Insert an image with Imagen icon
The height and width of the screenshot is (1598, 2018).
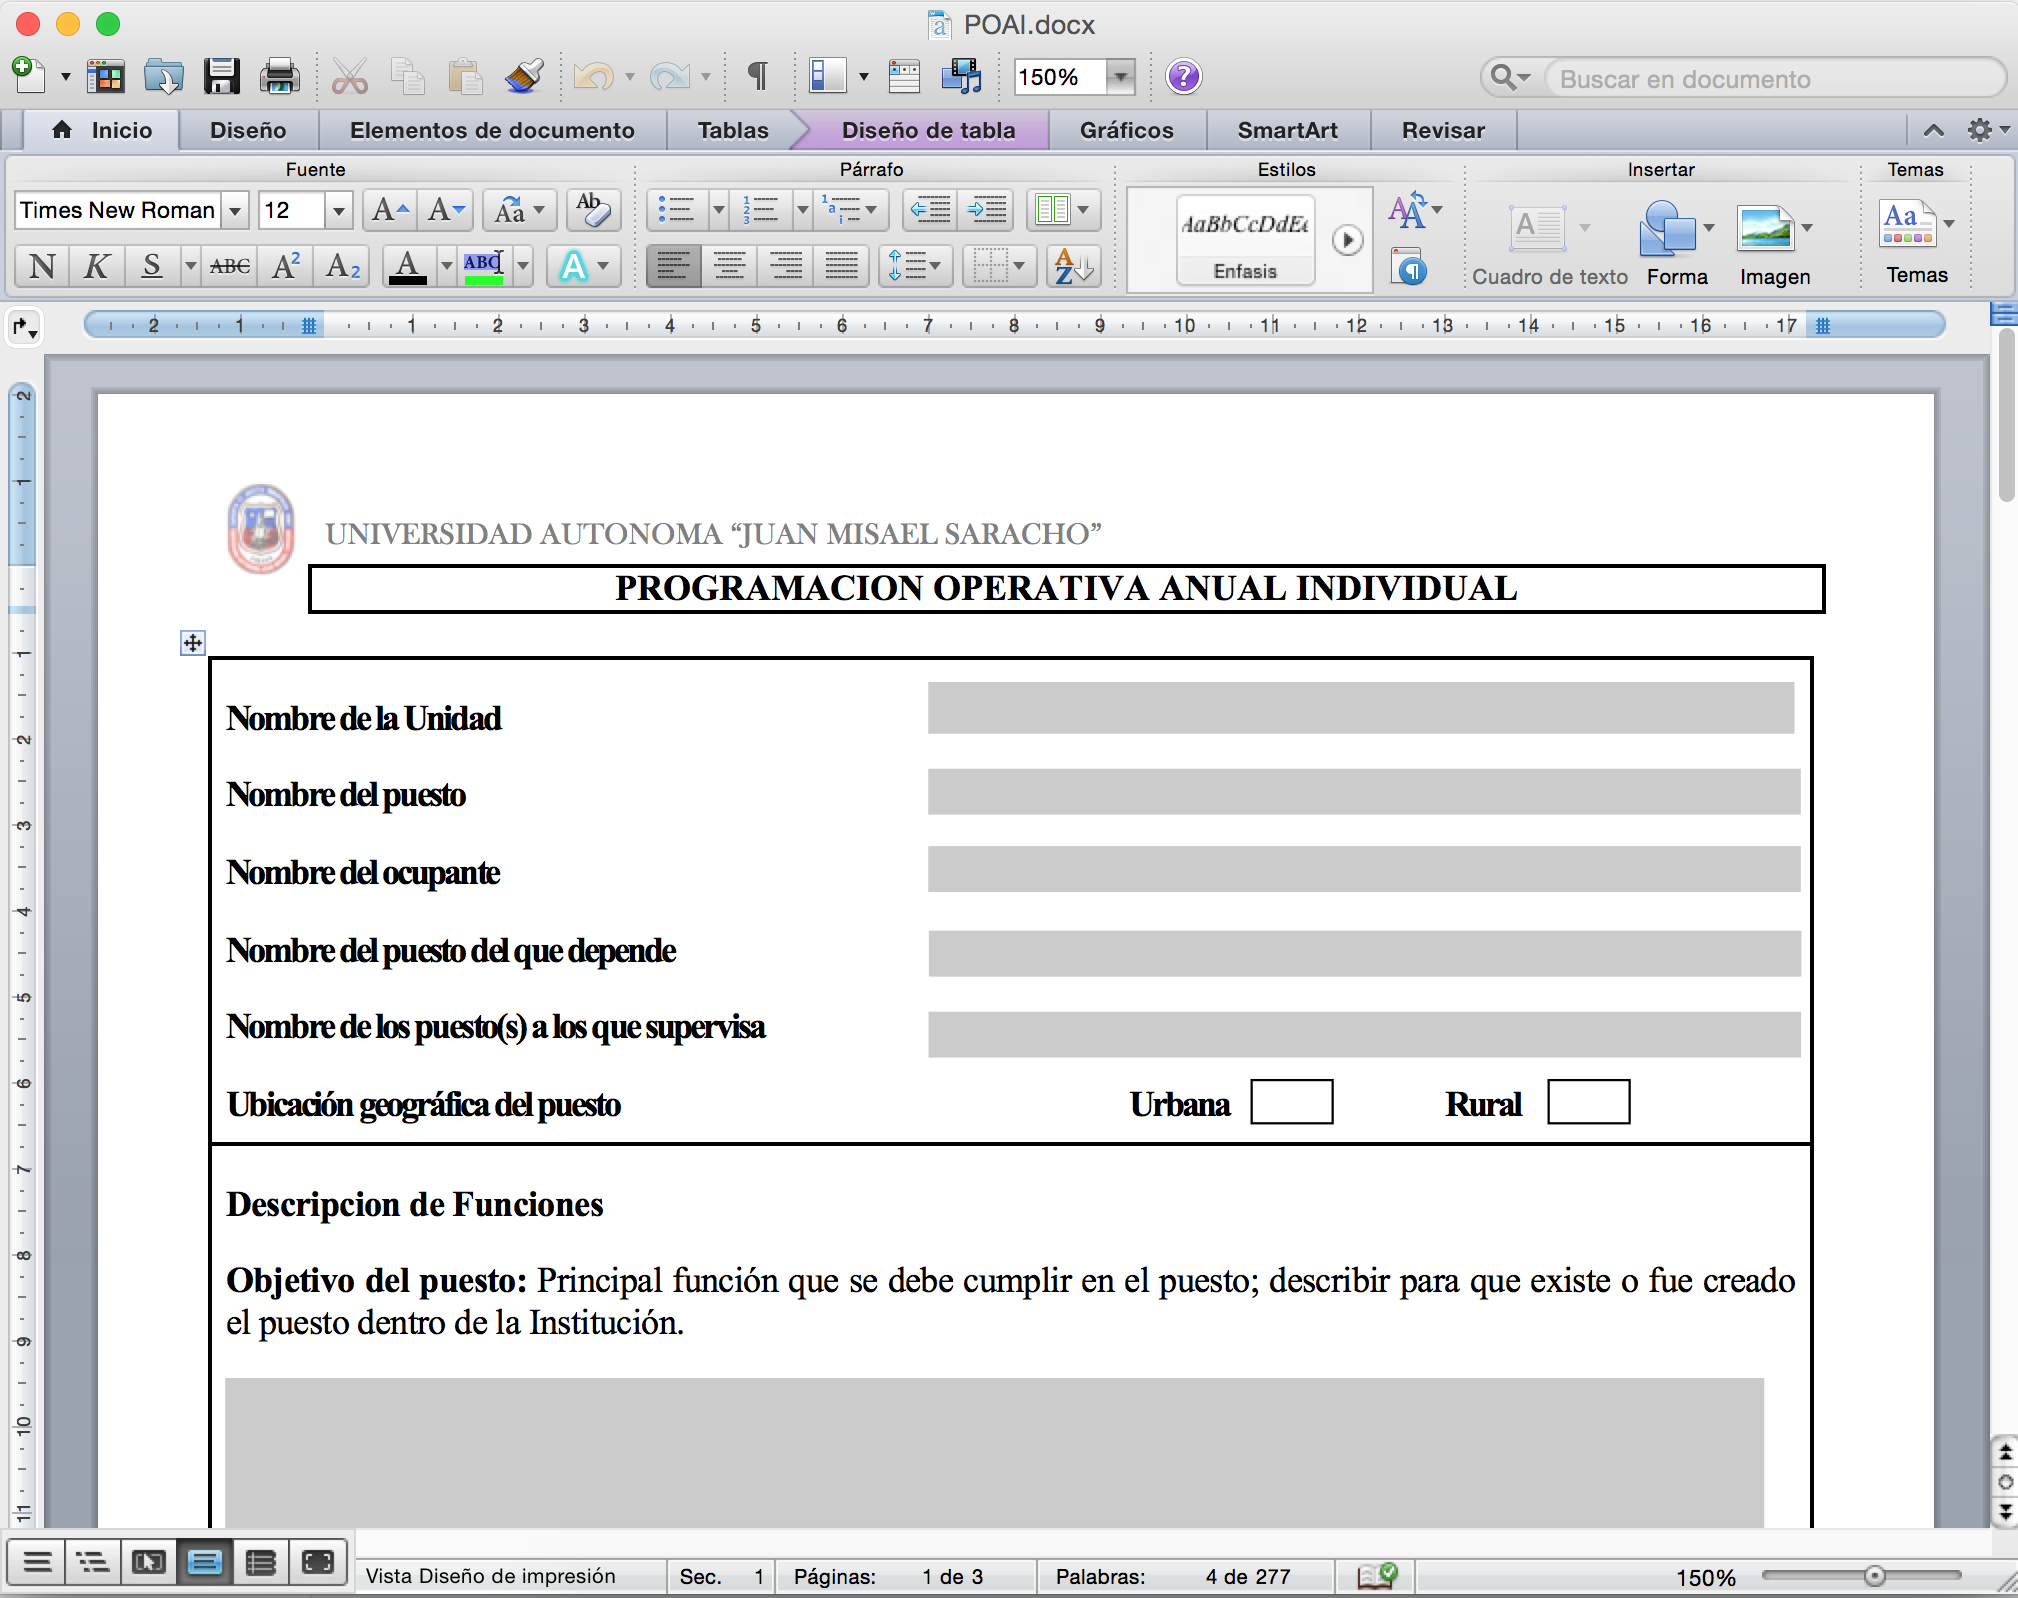1765,230
